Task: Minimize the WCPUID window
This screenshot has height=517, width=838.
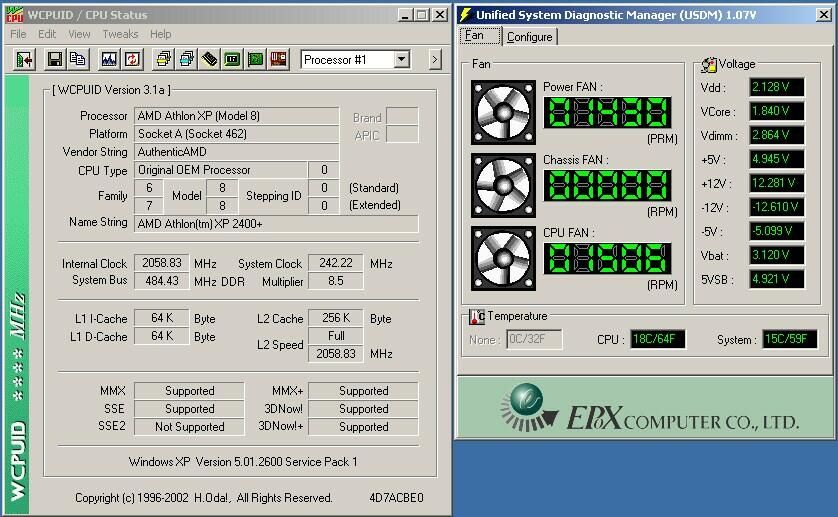Action: (405, 15)
